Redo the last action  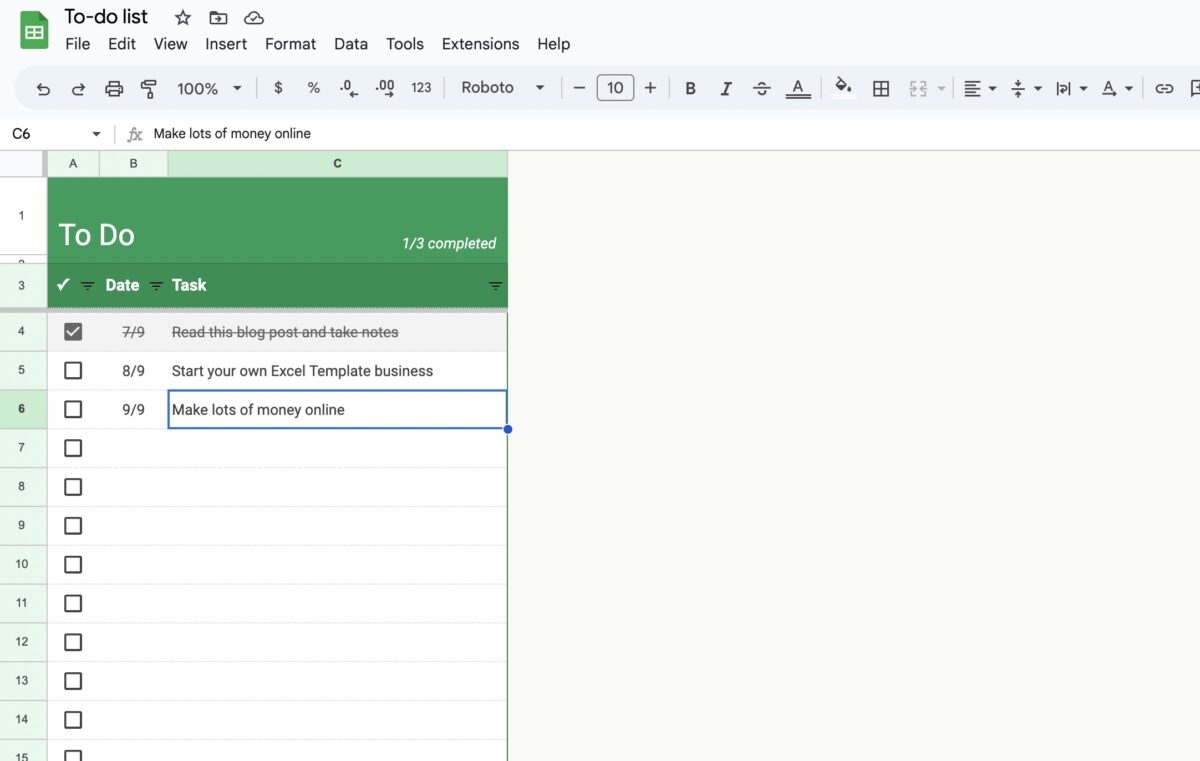[x=78, y=88]
